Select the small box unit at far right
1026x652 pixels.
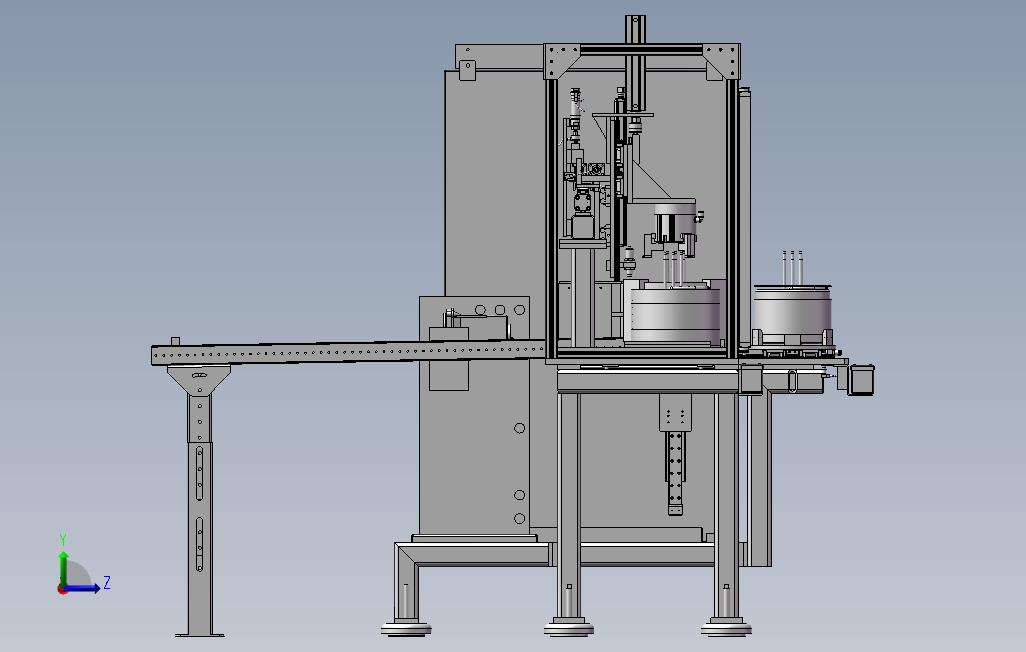861,380
